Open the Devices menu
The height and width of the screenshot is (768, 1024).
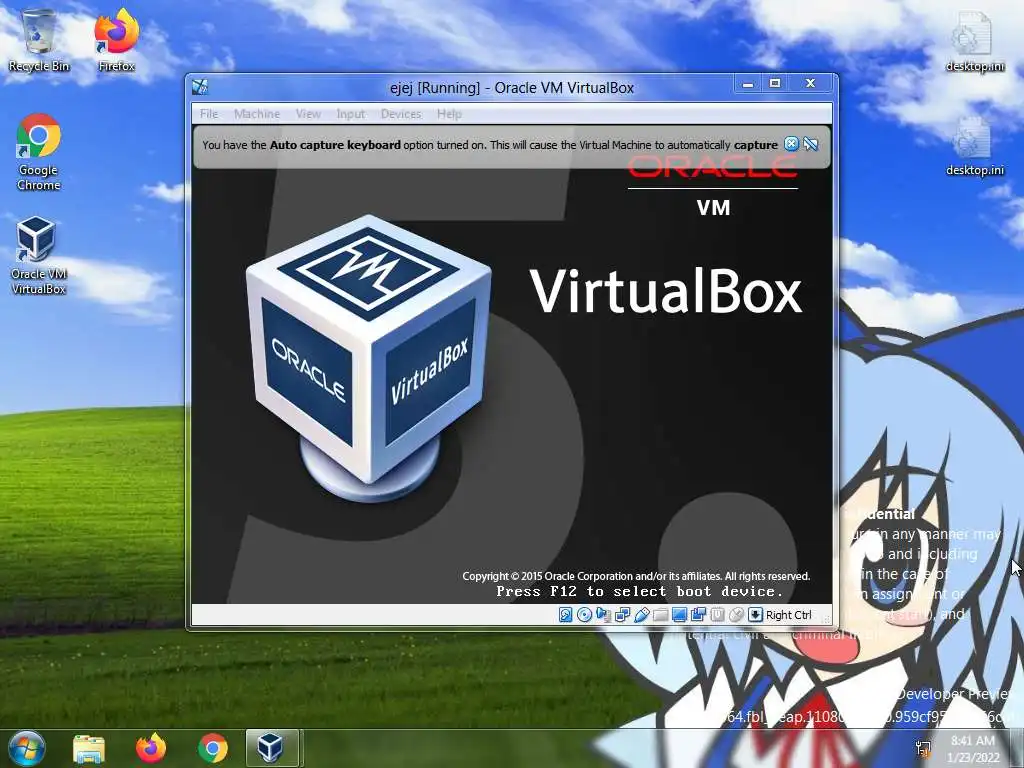pyautogui.click(x=401, y=114)
